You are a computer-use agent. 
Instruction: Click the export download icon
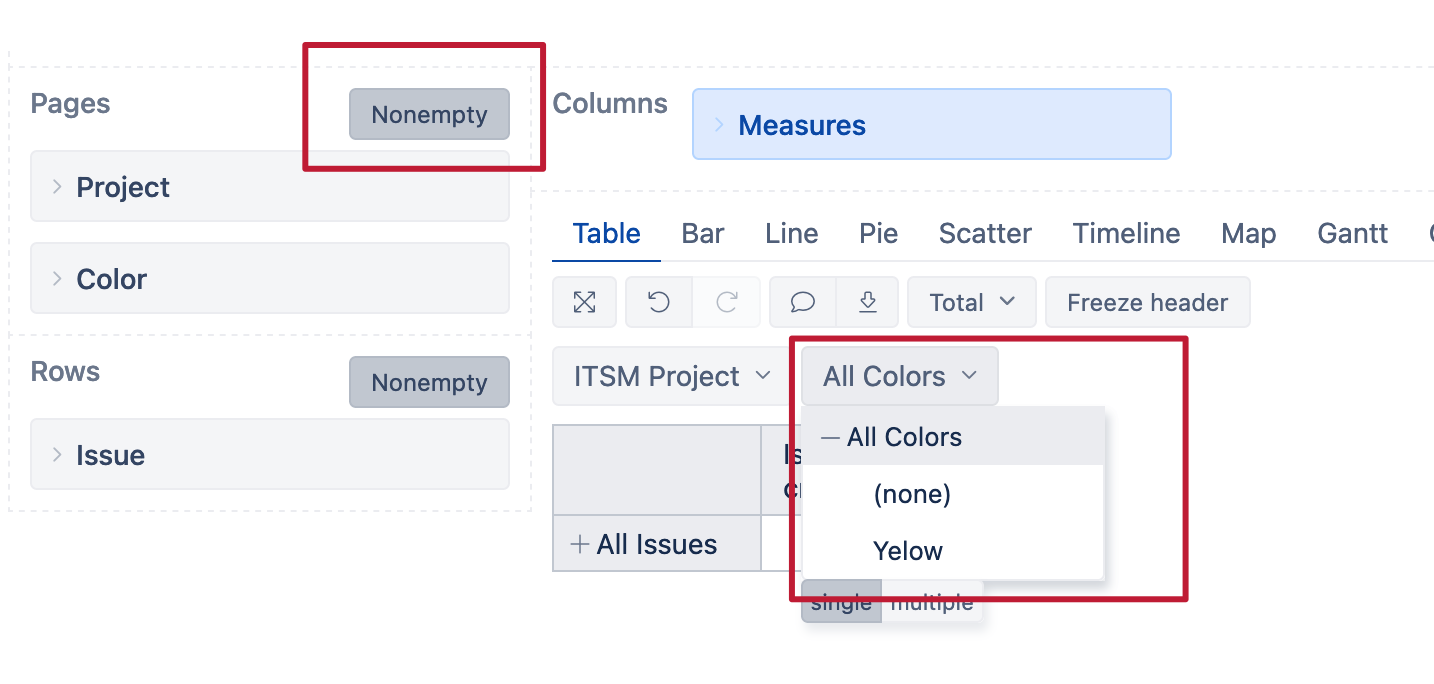point(867,302)
